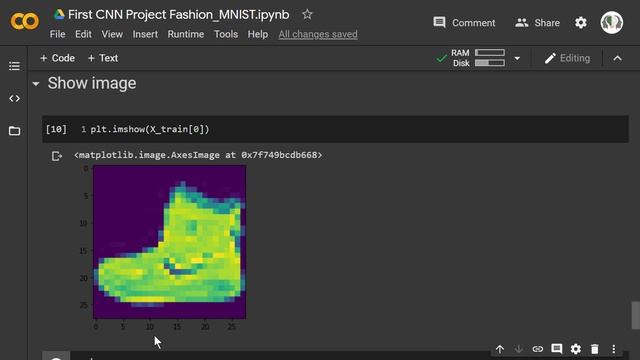Collapse the Show image section

(x=36, y=84)
